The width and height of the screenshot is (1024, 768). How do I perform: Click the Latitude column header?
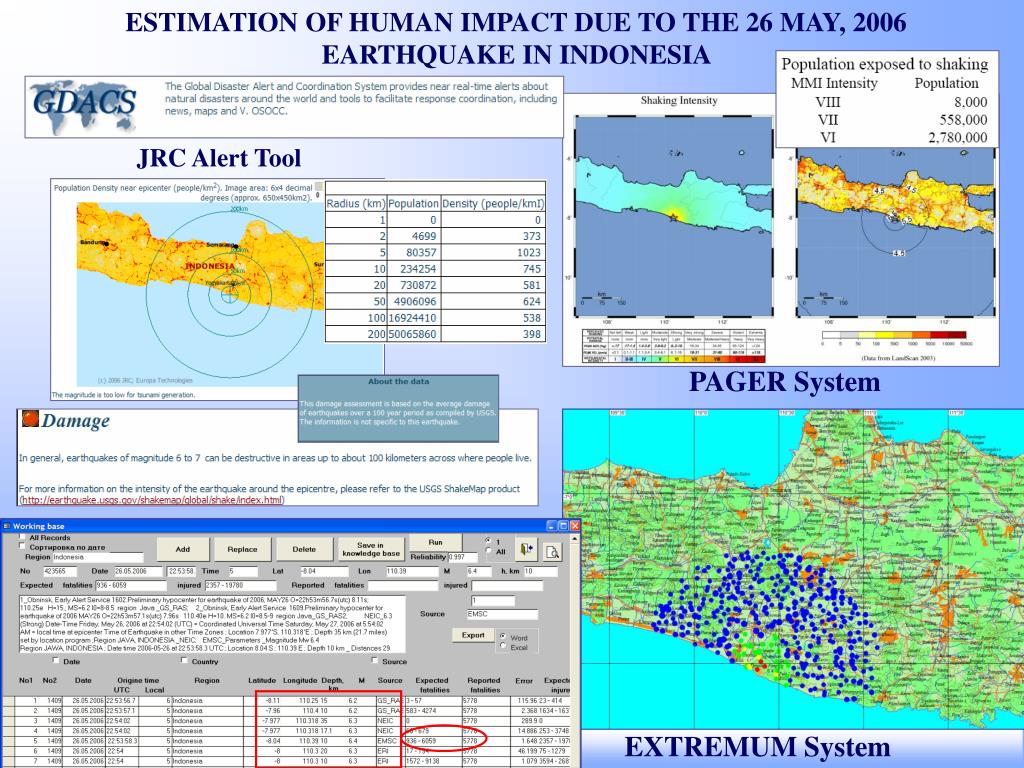pyautogui.click(x=262, y=680)
